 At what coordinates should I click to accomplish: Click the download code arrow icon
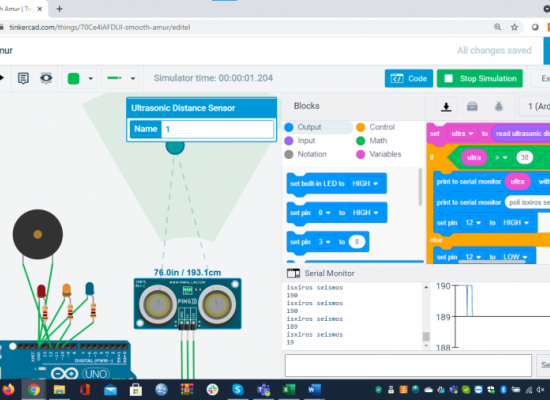point(446,106)
